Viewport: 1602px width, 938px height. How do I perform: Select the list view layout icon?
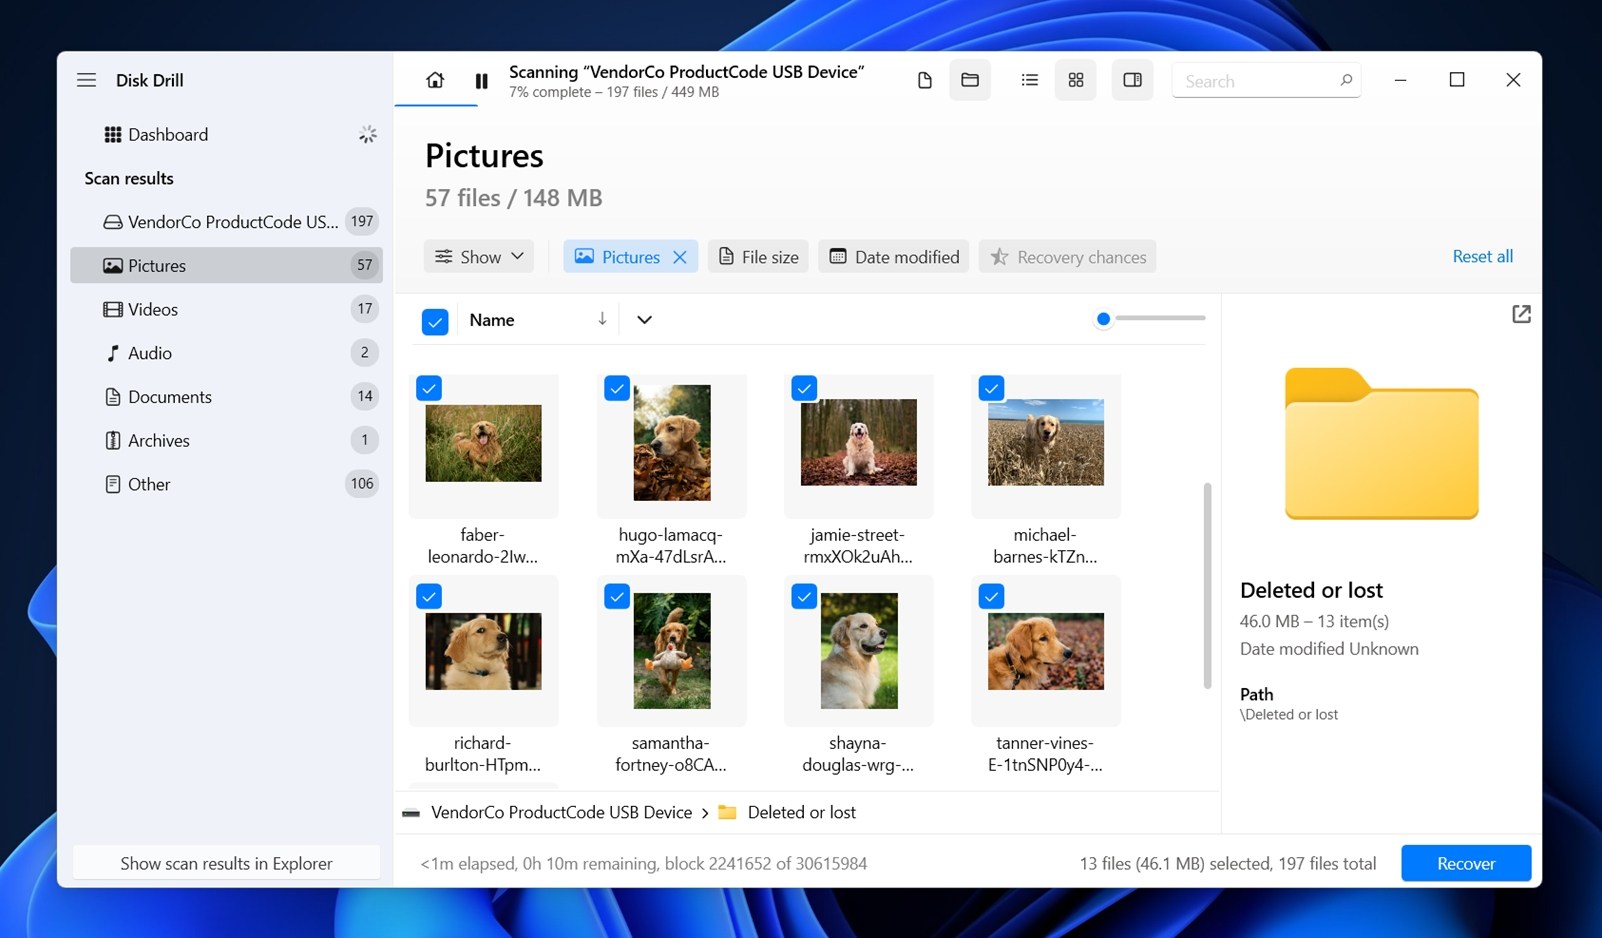pyautogui.click(x=1029, y=80)
